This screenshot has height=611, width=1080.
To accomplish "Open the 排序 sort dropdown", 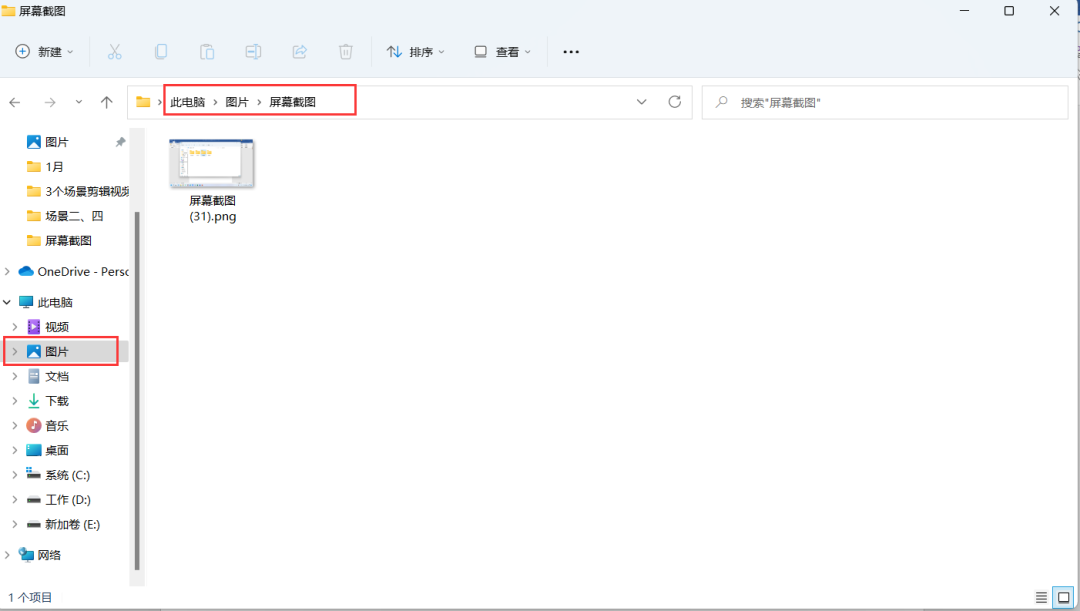I will click(x=415, y=51).
